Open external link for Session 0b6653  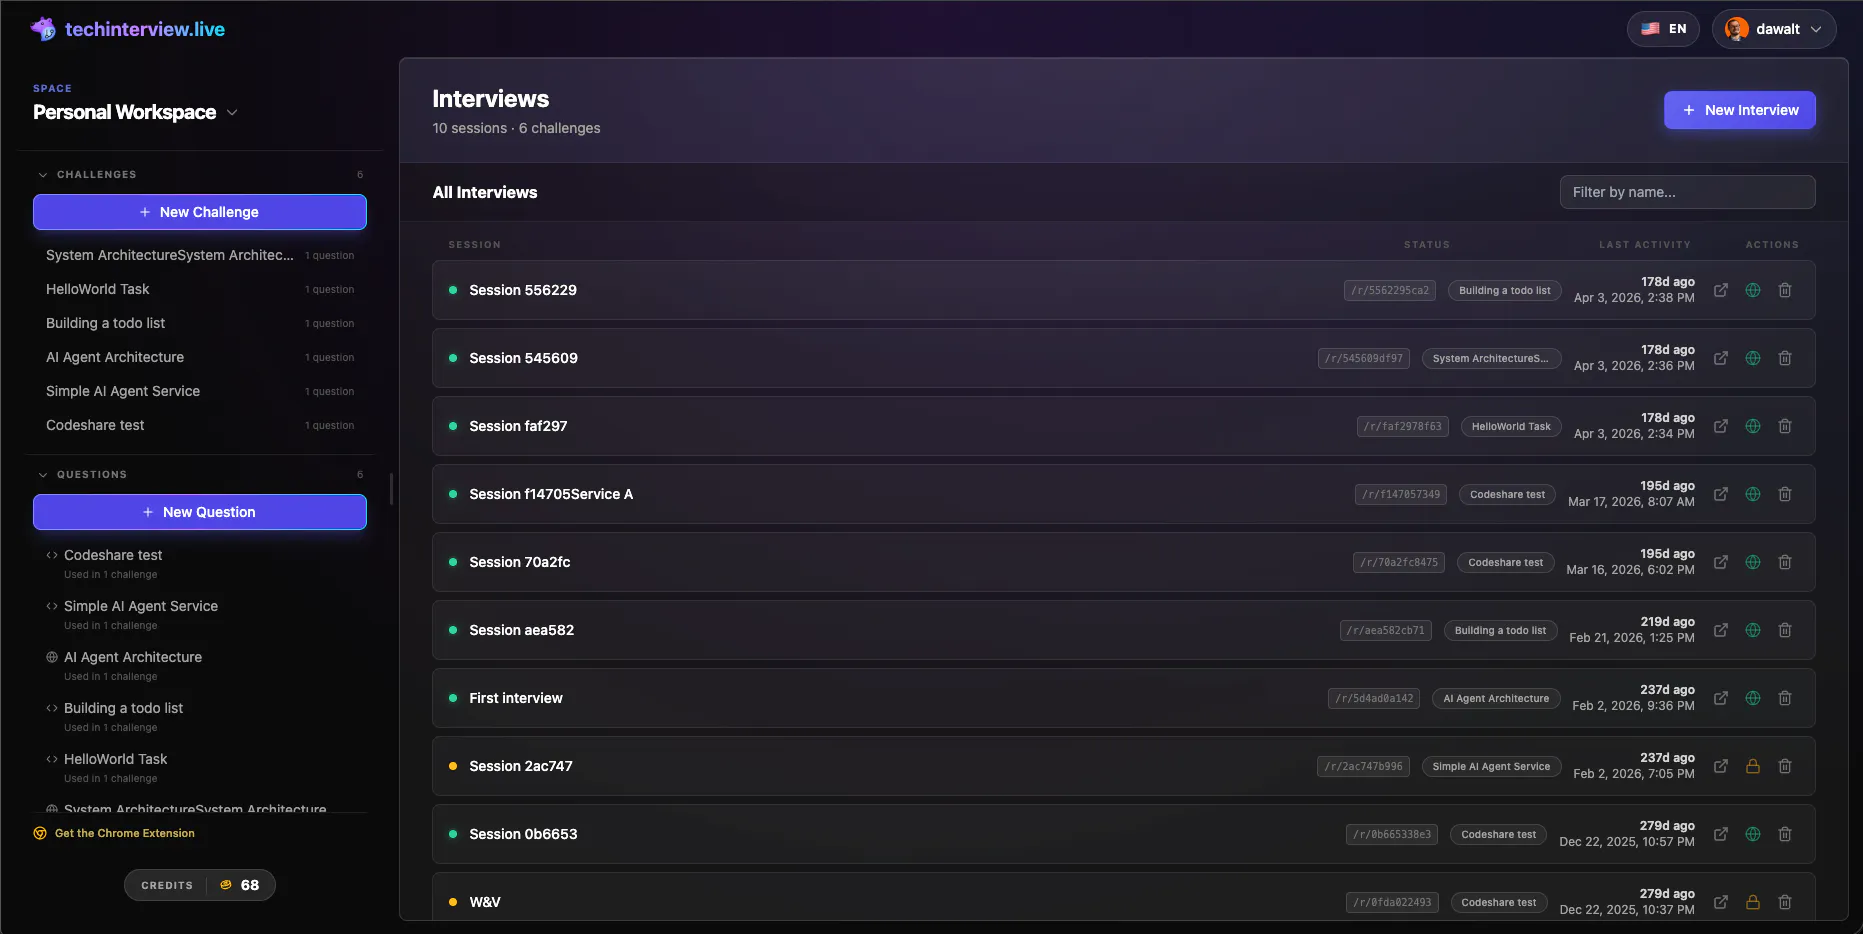click(1721, 834)
